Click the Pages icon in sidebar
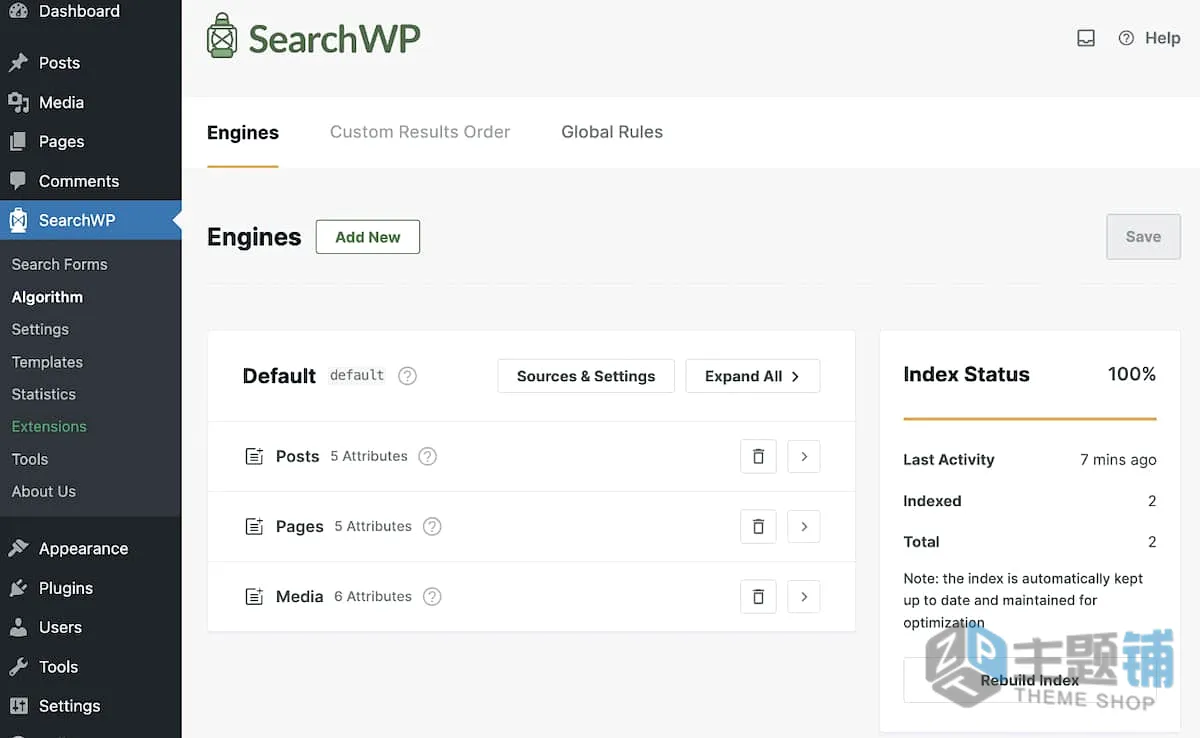This screenshot has height=738, width=1200. (18, 142)
